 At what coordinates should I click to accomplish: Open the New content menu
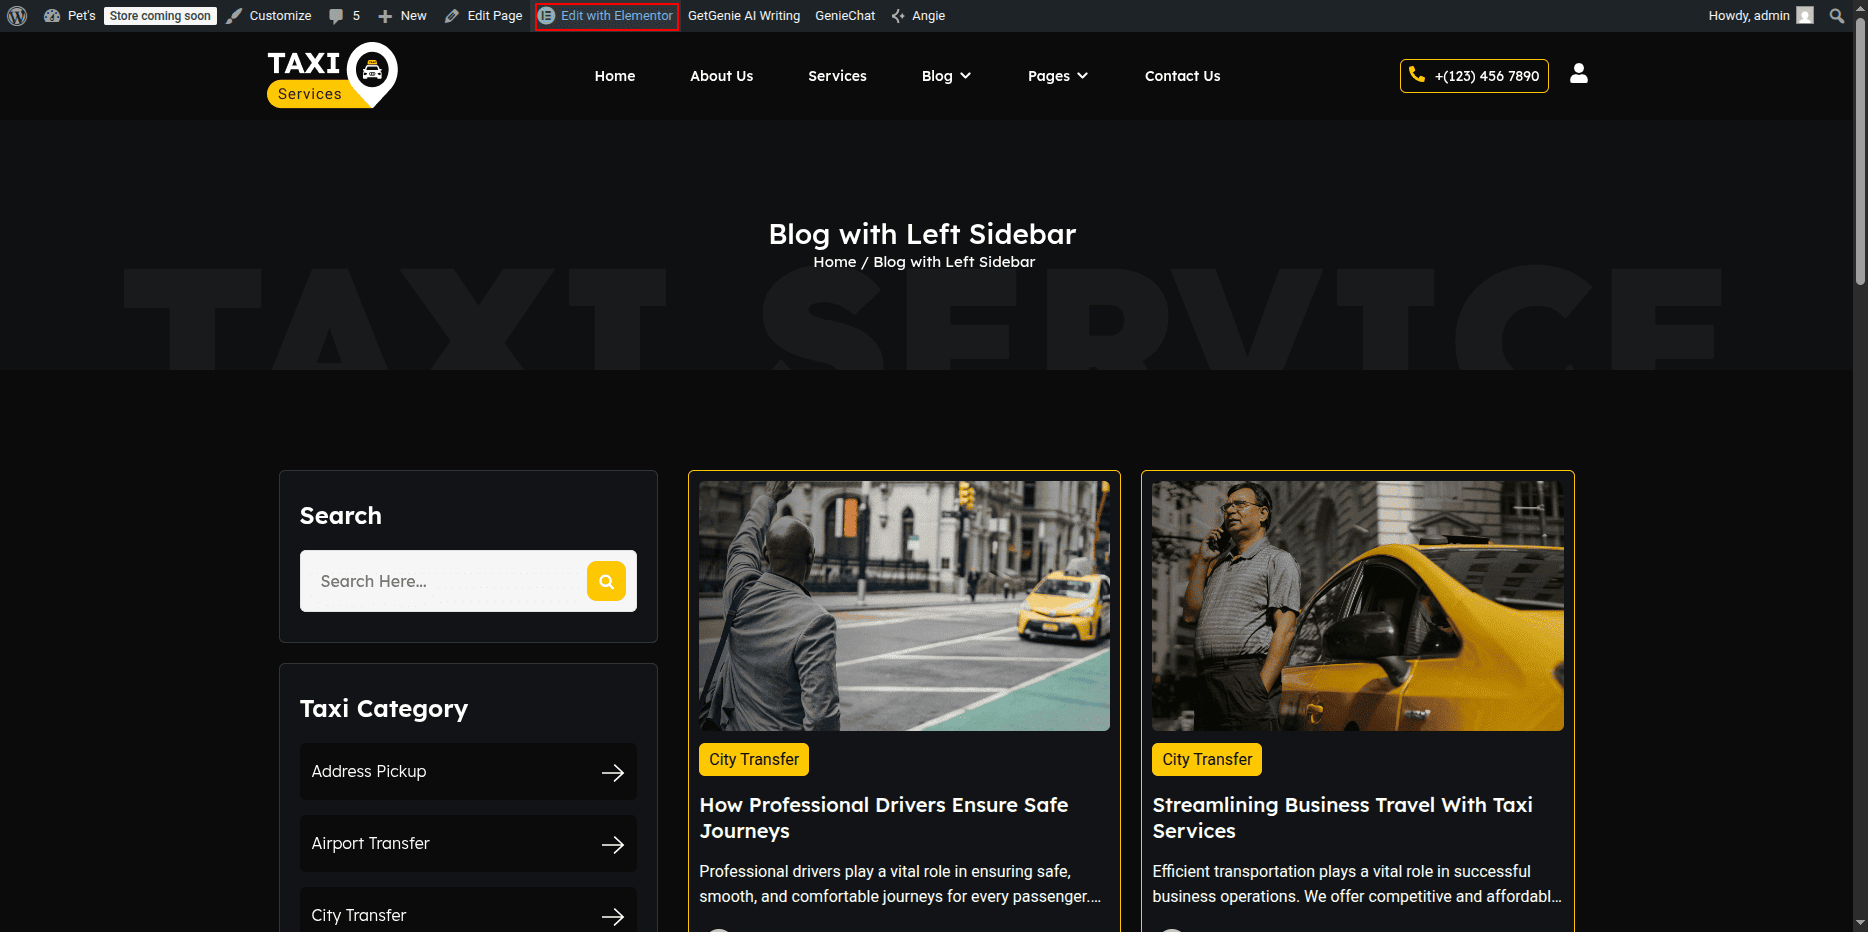click(402, 16)
